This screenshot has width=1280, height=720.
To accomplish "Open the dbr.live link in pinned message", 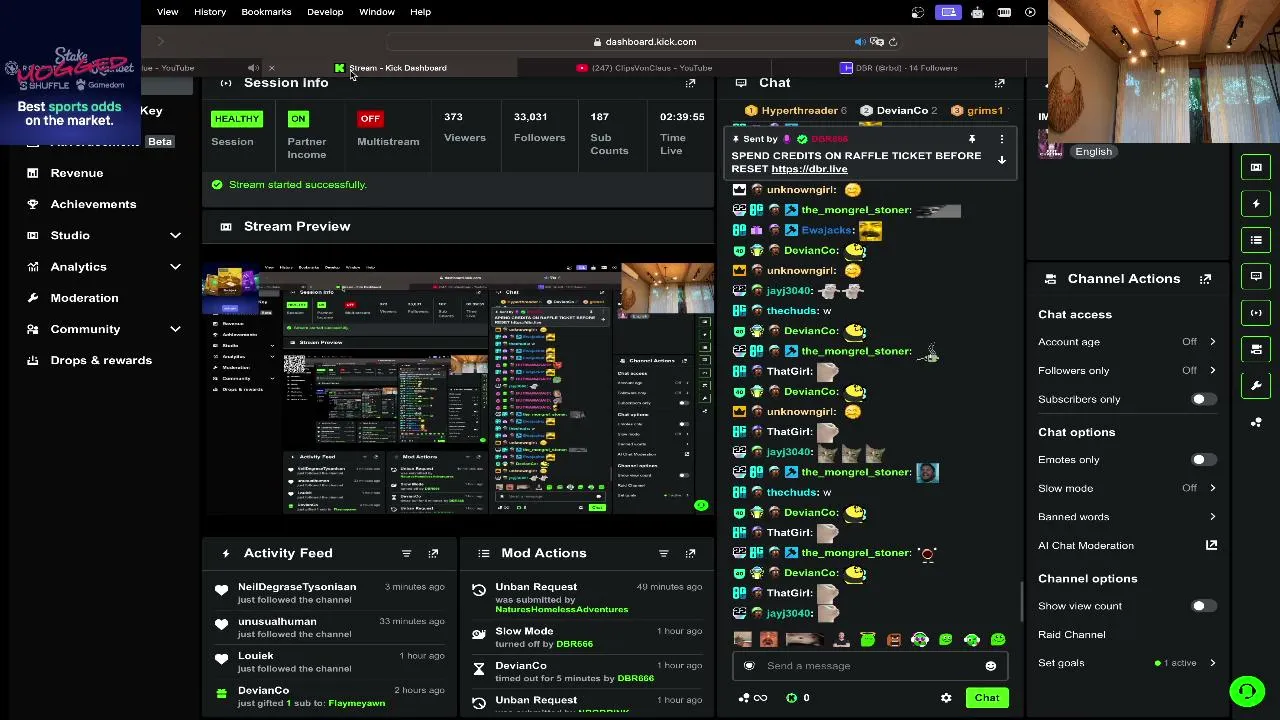I will coord(809,169).
